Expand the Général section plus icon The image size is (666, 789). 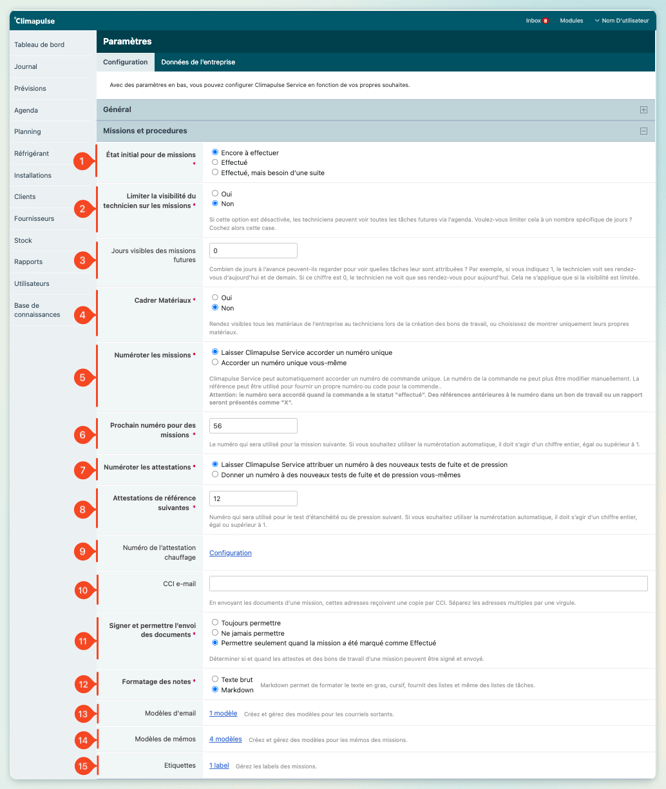pyautogui.click(x=643, y=110)
